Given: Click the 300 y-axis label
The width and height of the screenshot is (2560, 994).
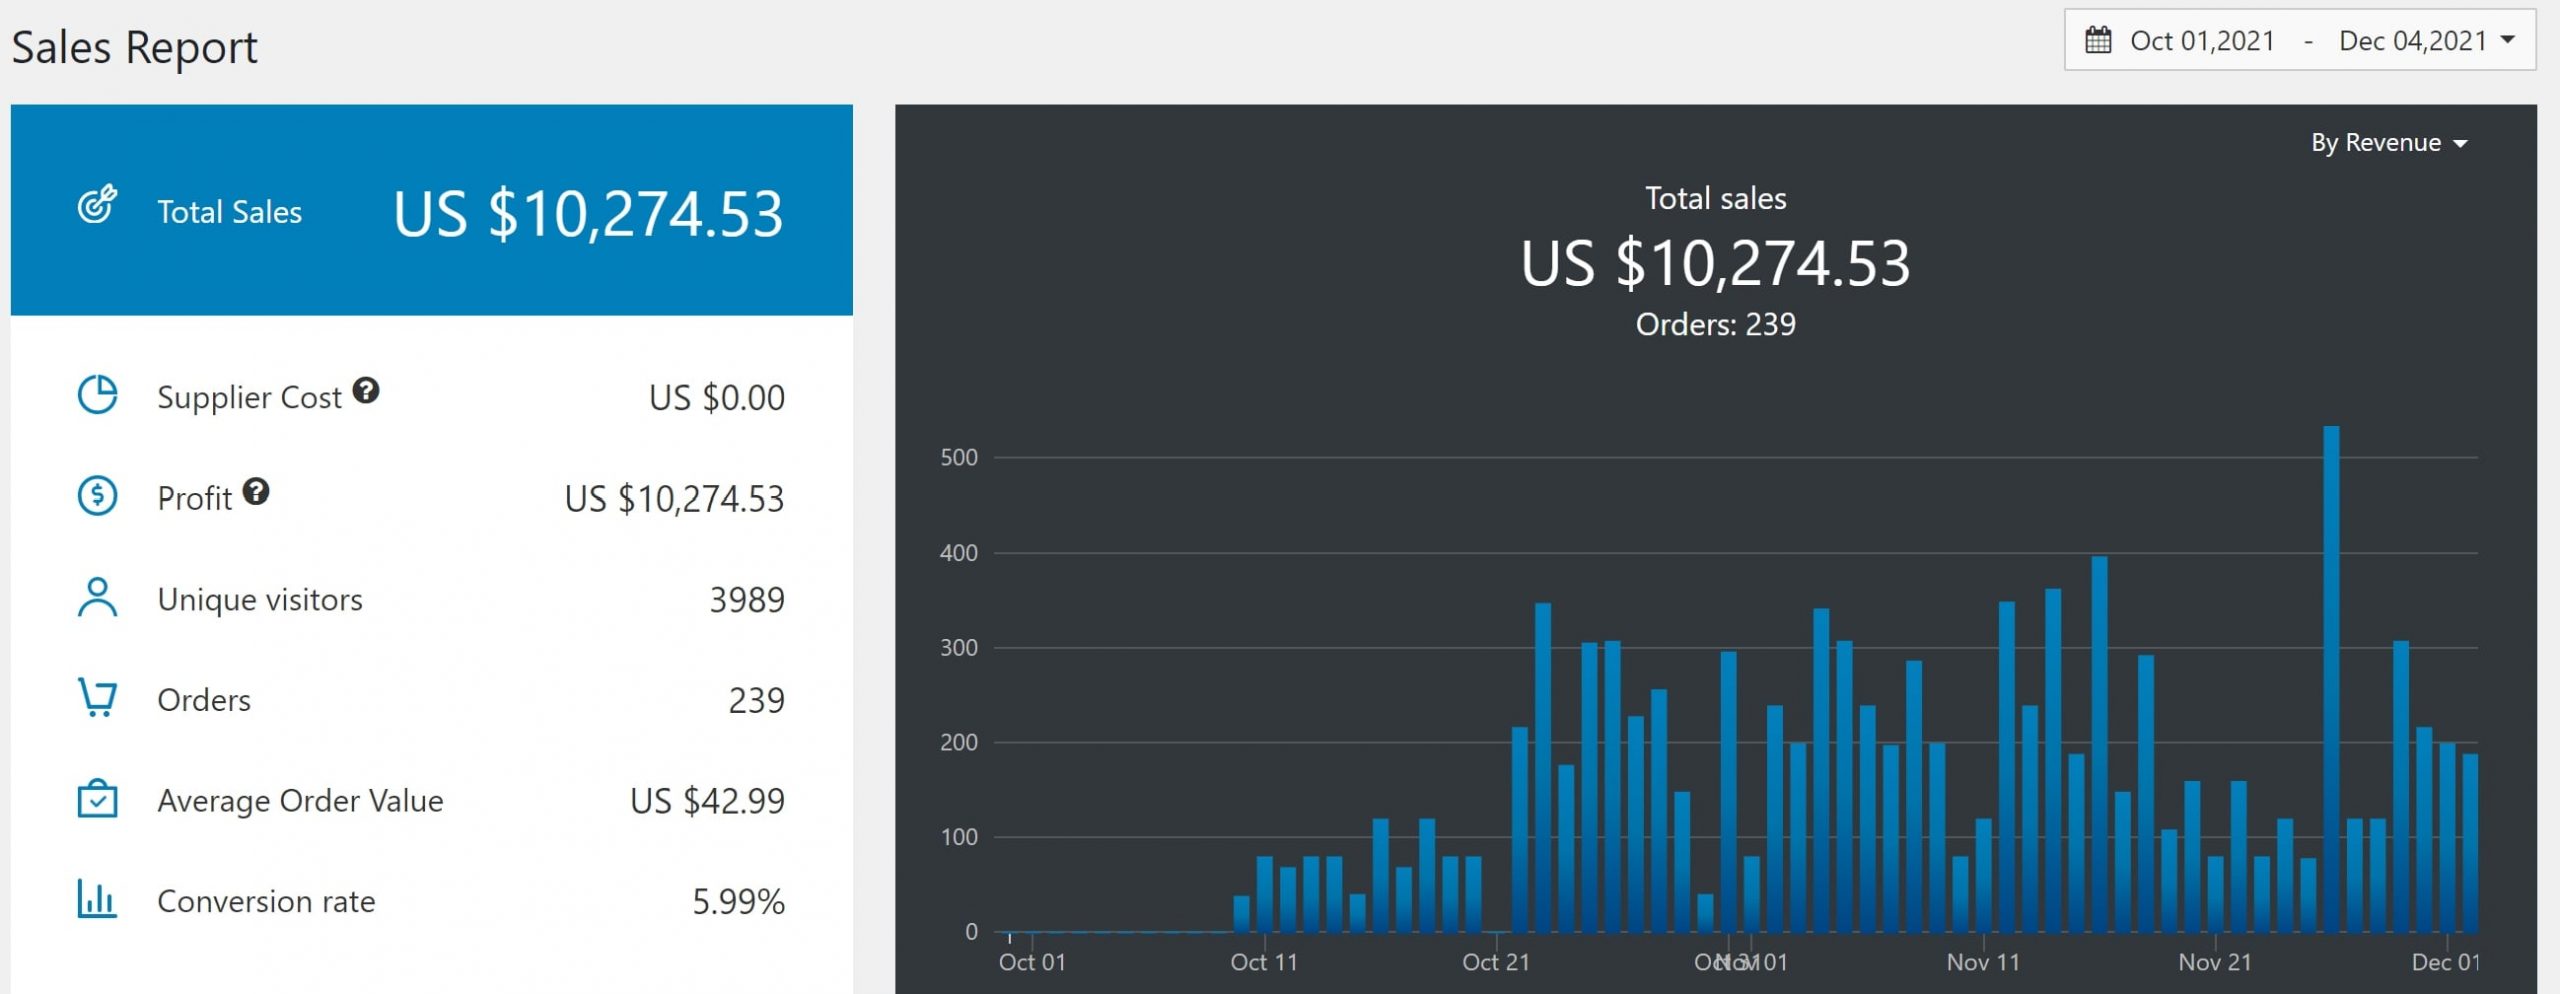Looking at the screenshot, I should tap(959, 648).
